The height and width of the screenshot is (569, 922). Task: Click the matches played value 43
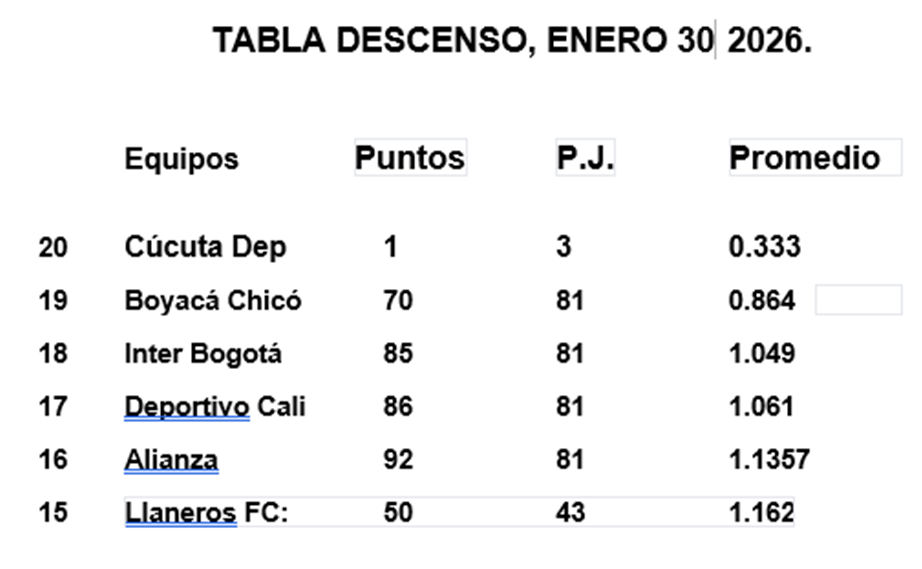click(x=570, y=514)
